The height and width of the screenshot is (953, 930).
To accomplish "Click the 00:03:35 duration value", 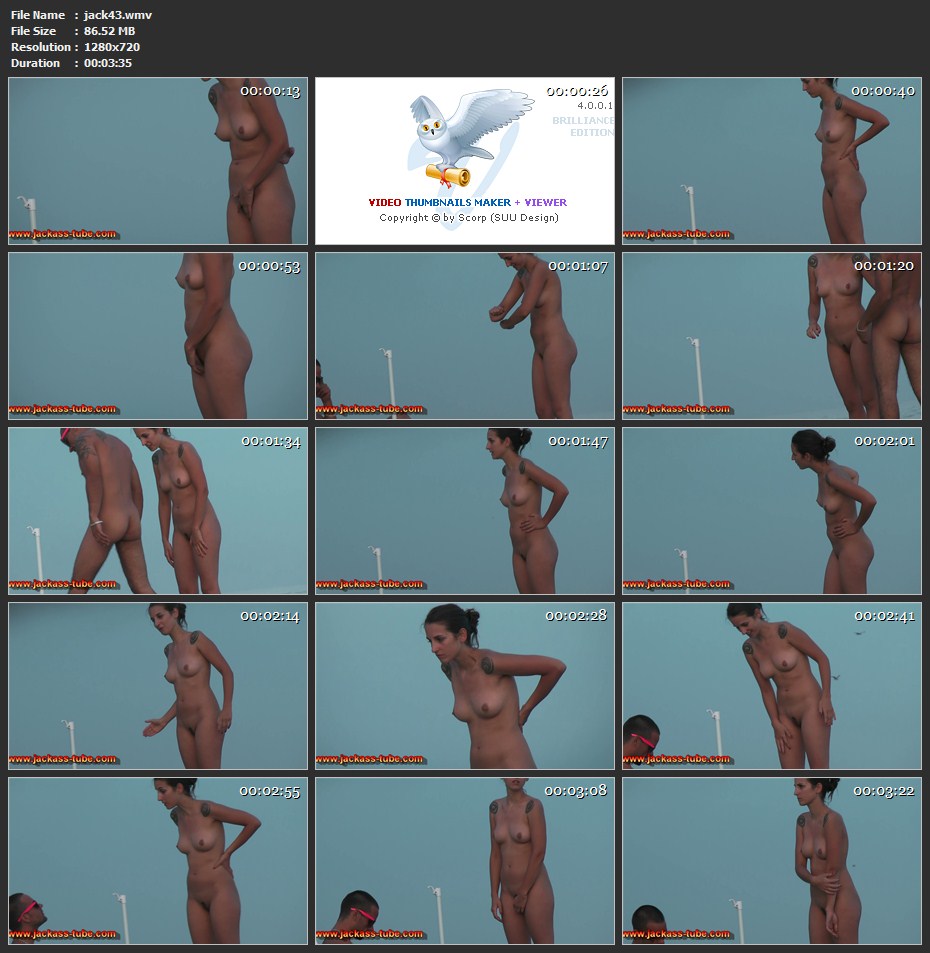I will click(108, 63).
